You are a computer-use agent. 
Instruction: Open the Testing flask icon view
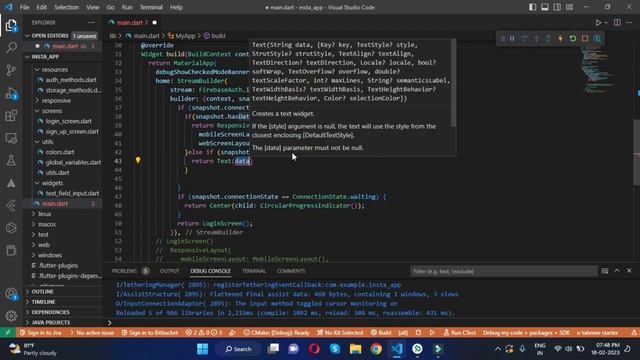(11, 160)
